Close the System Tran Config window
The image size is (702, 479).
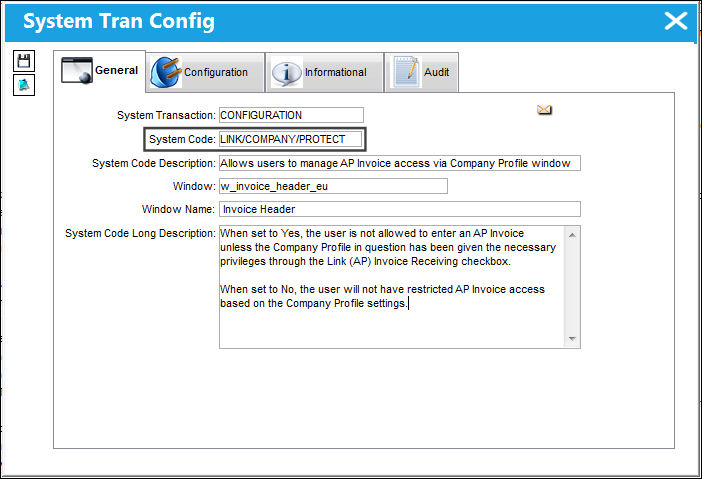(x=676, y=21)
